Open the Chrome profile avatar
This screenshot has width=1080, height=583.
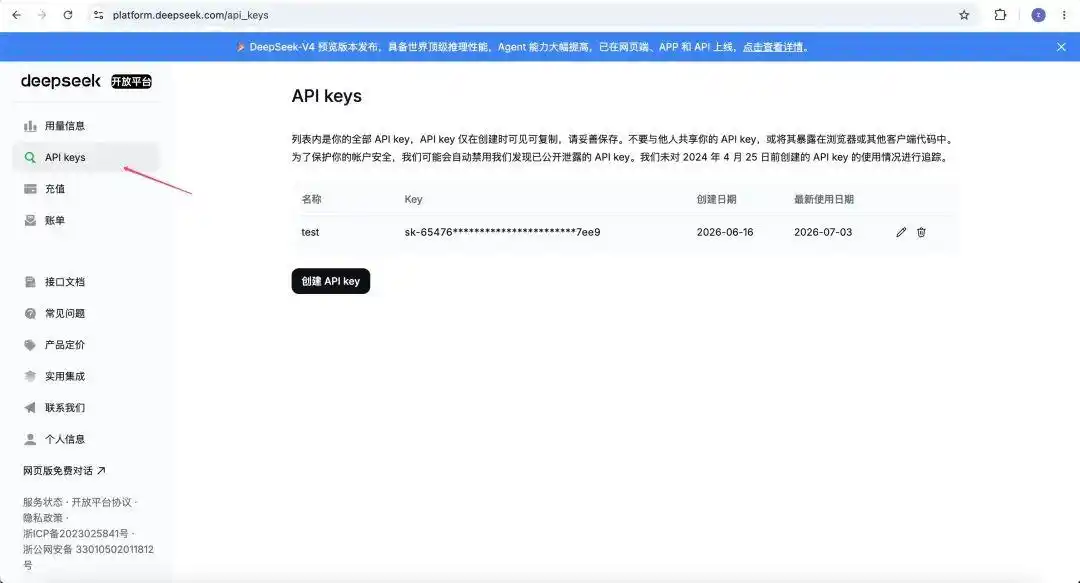click(x=1038, y=14)
